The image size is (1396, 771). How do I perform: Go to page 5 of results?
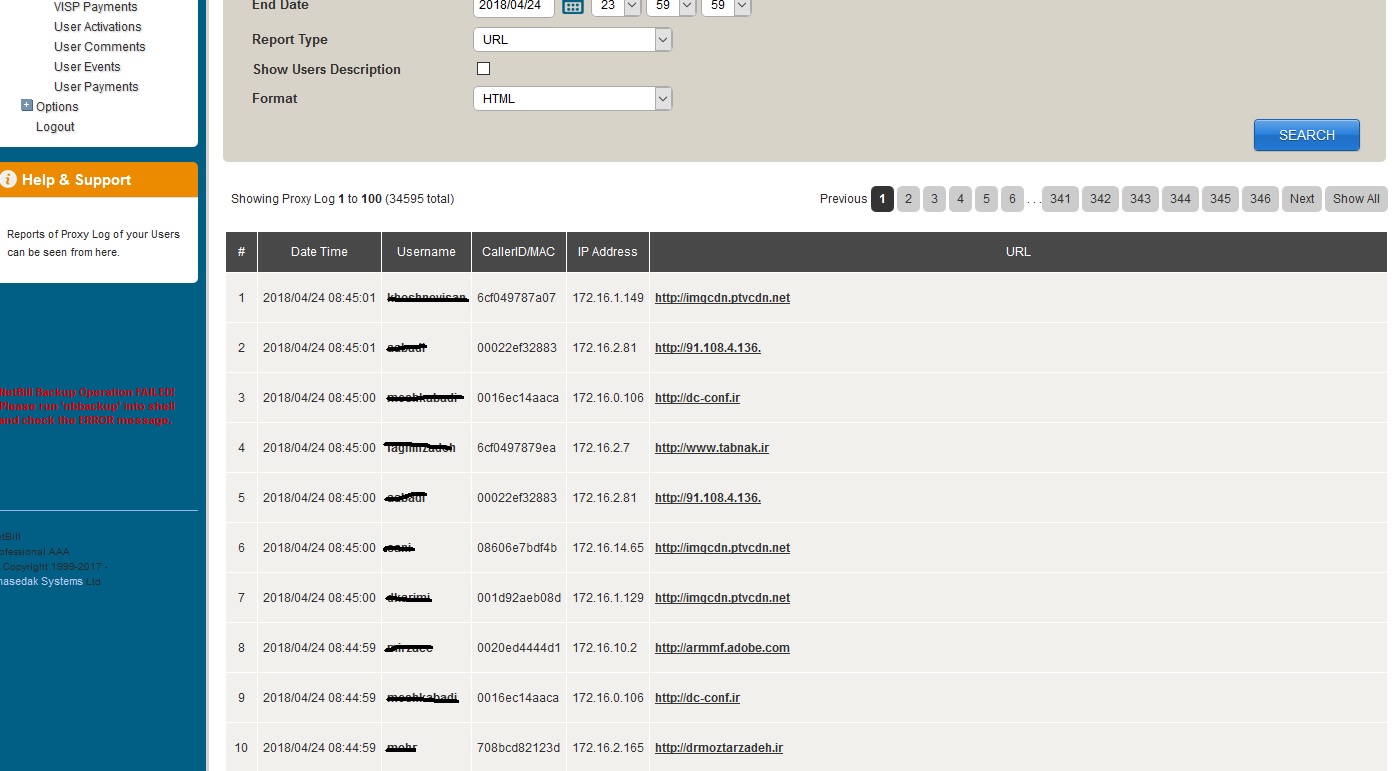point(986,199)
